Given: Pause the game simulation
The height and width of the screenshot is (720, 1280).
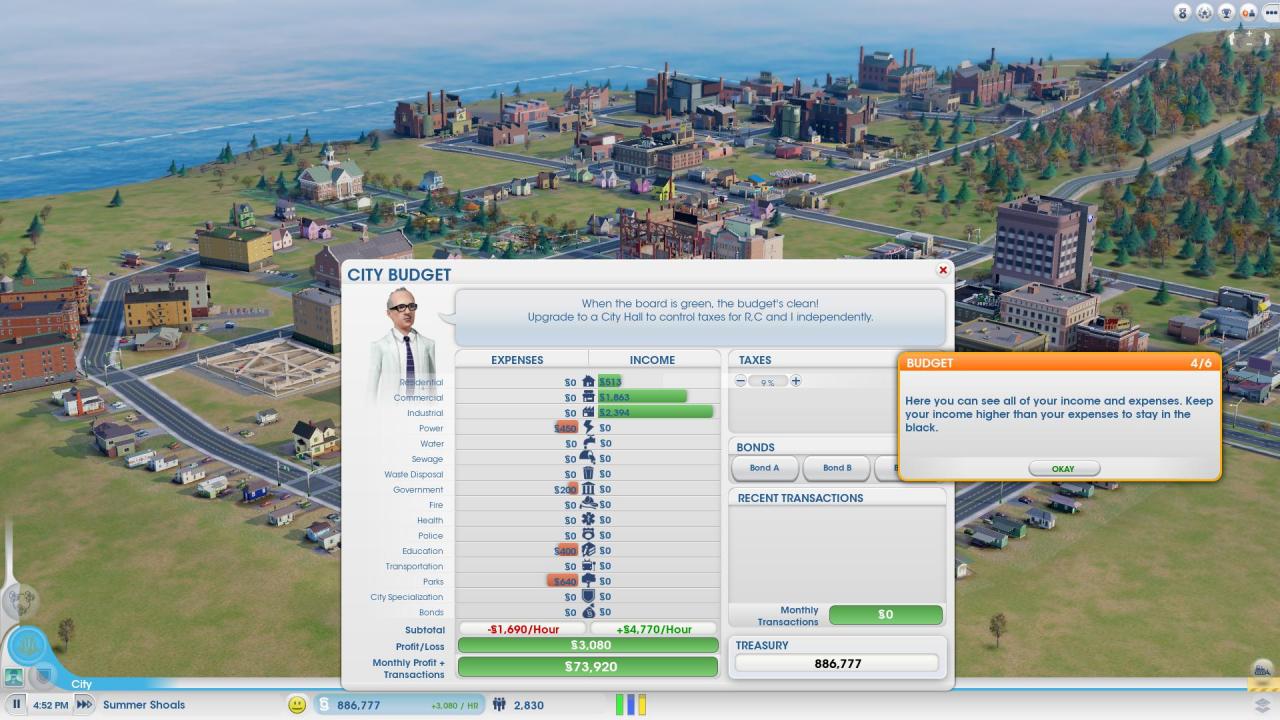Looking at the screenshot, I should click(x=17, y=704).
